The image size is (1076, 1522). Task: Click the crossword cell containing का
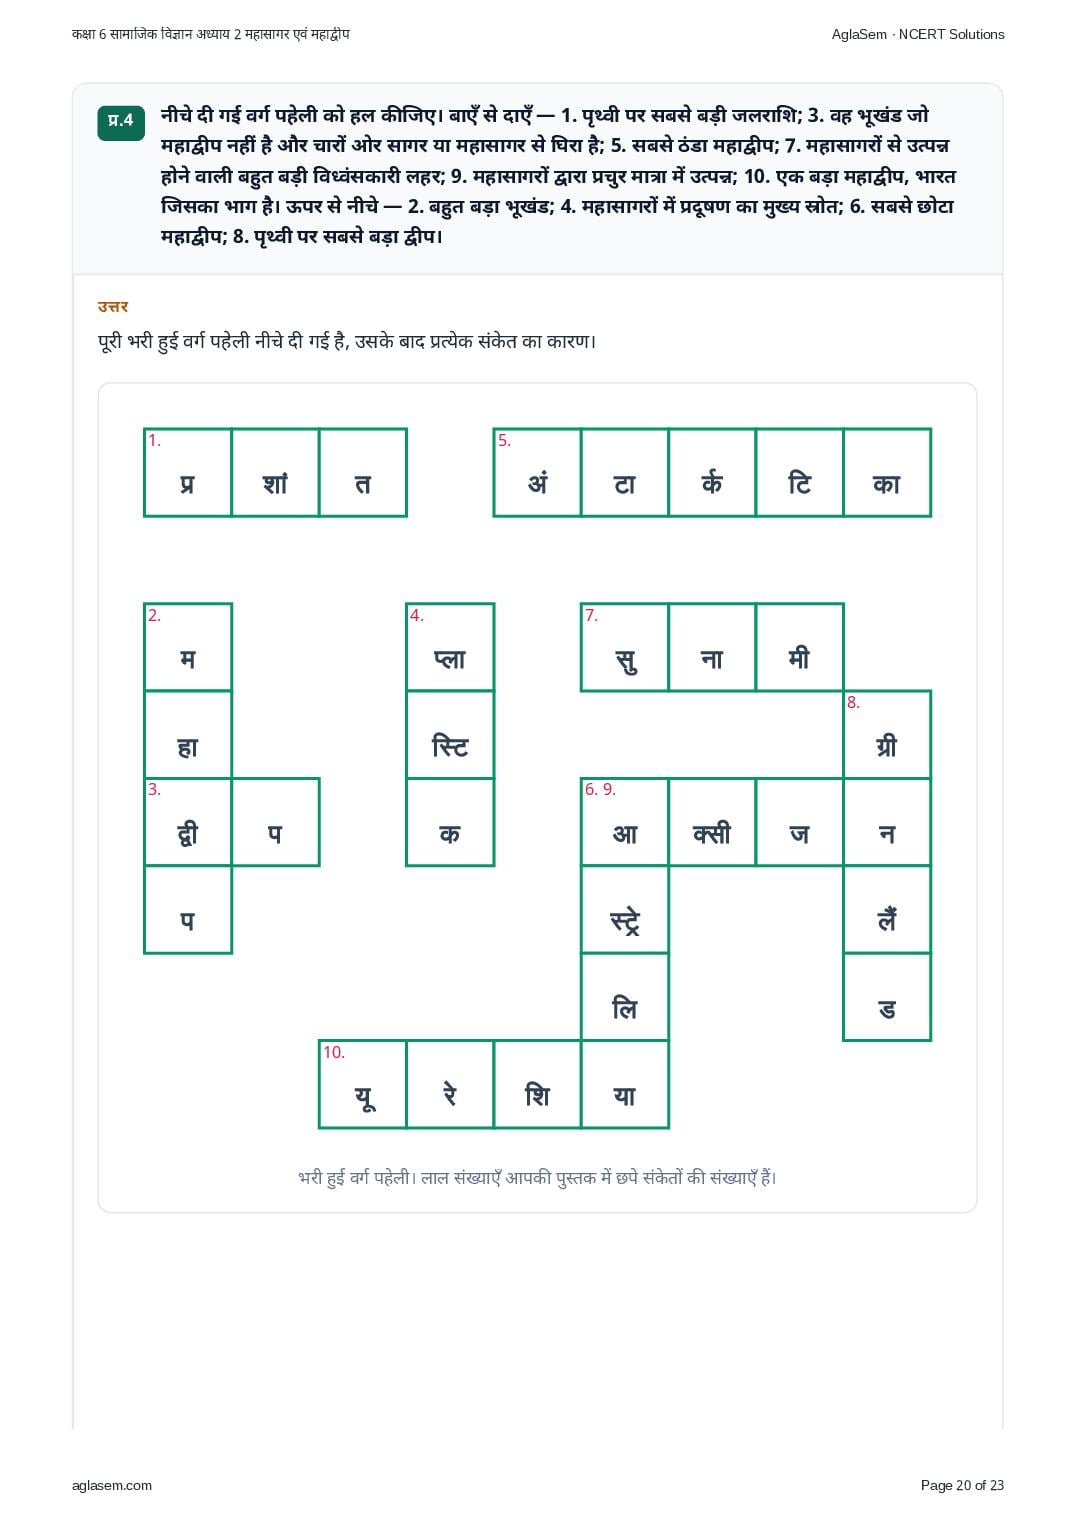point(887,473)
